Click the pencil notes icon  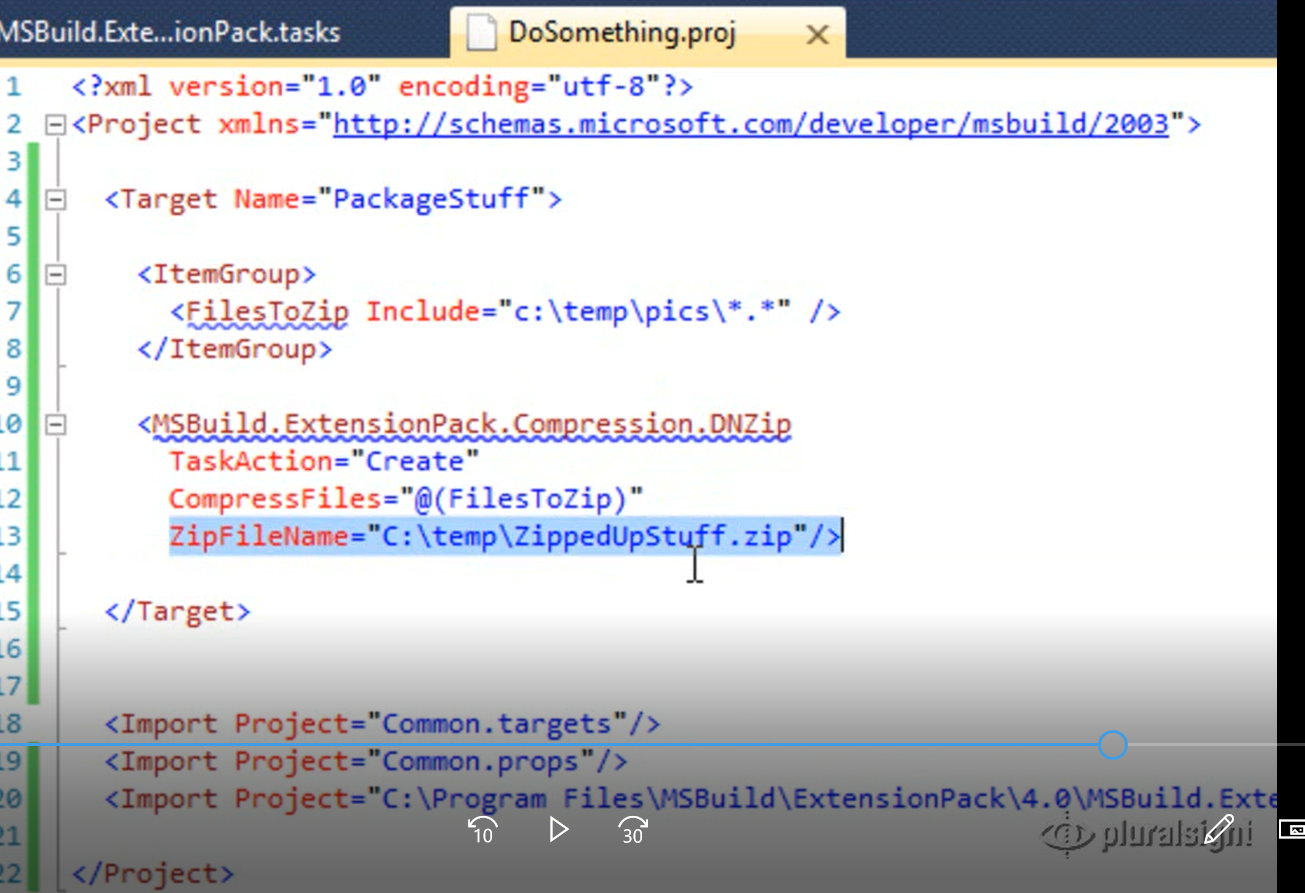pos(1219,829)
